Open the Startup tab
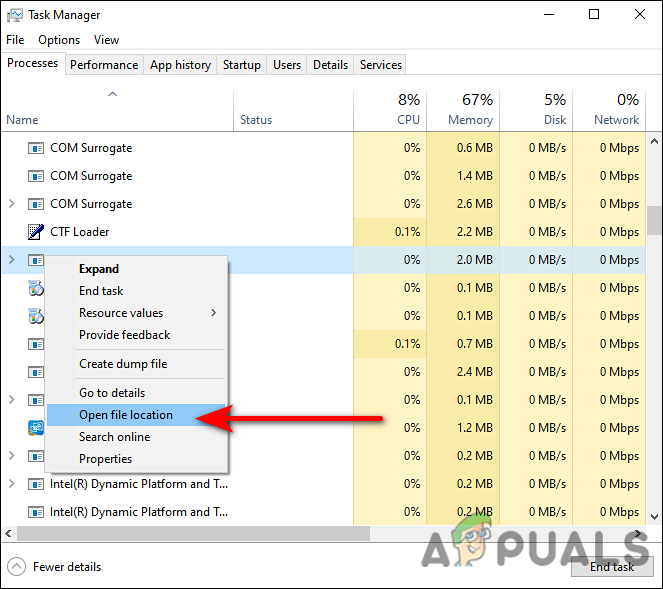The width and height of the screenshot is (663, 589). (242, 65)
